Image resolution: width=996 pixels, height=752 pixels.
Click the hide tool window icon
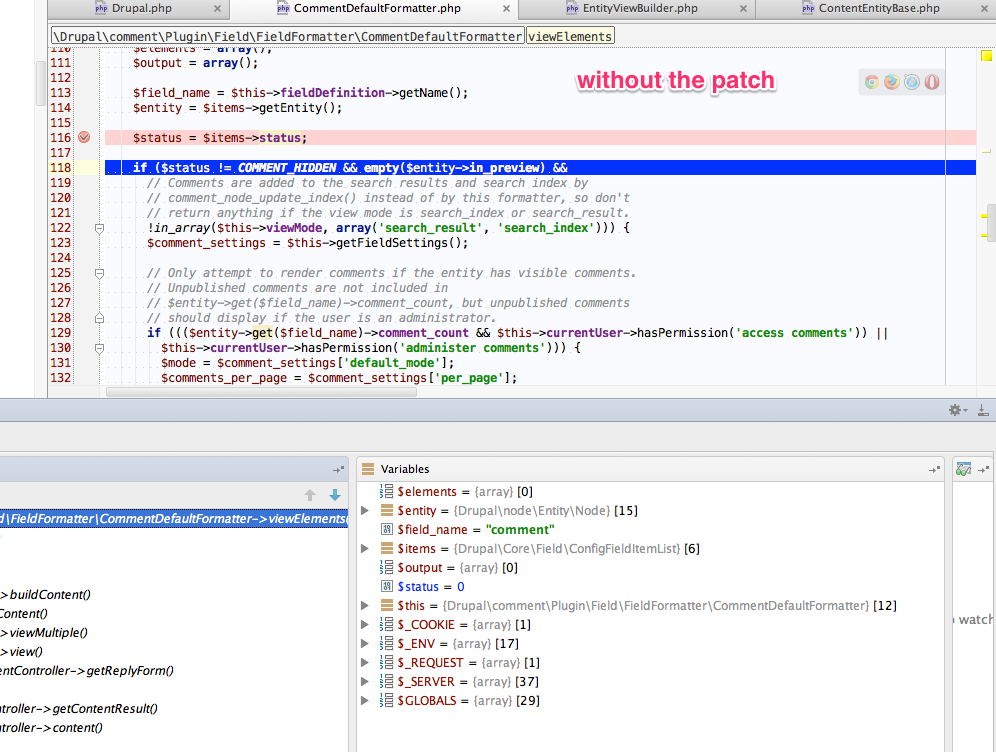coord(983,410)
